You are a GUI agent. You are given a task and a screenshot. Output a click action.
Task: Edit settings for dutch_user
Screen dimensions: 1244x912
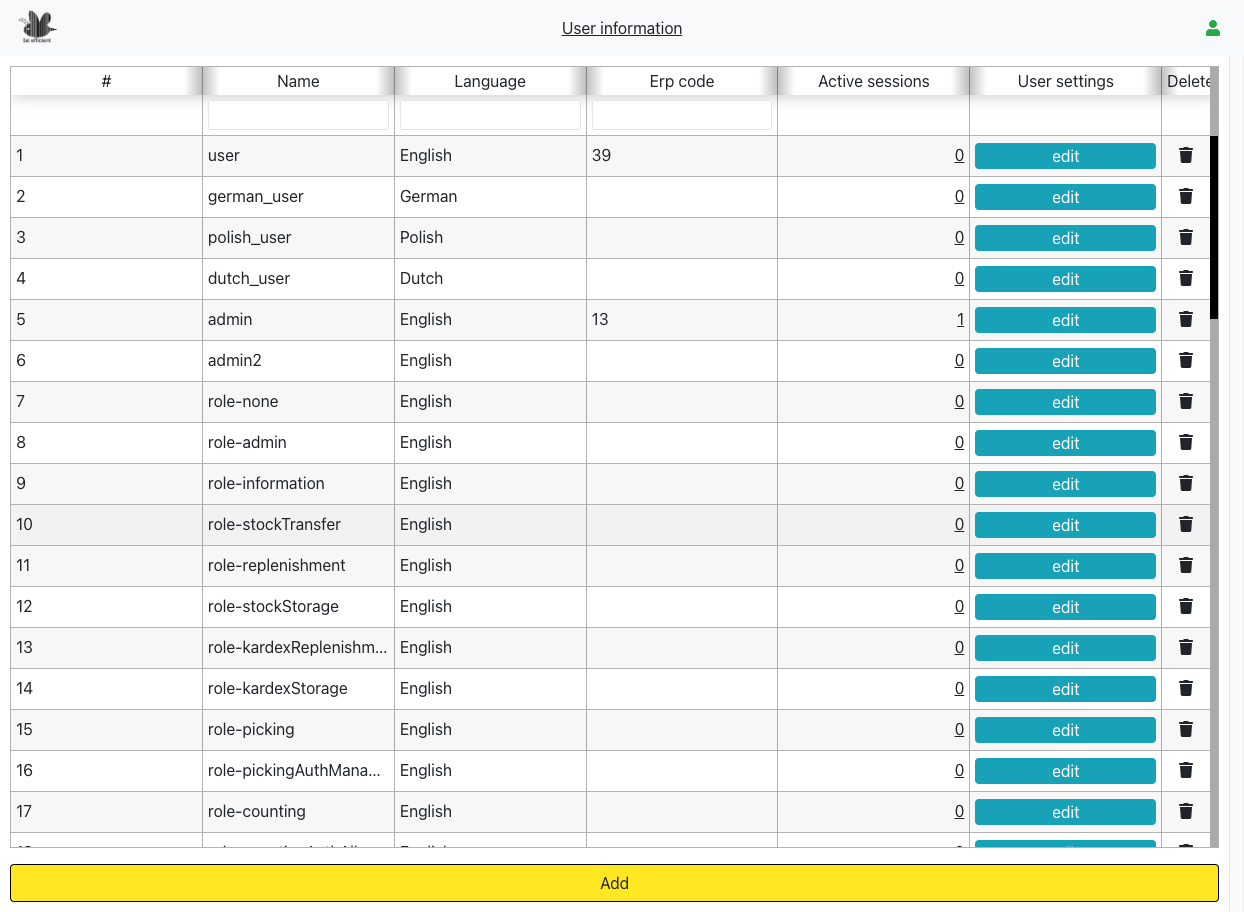click(x=1065, y=279)
